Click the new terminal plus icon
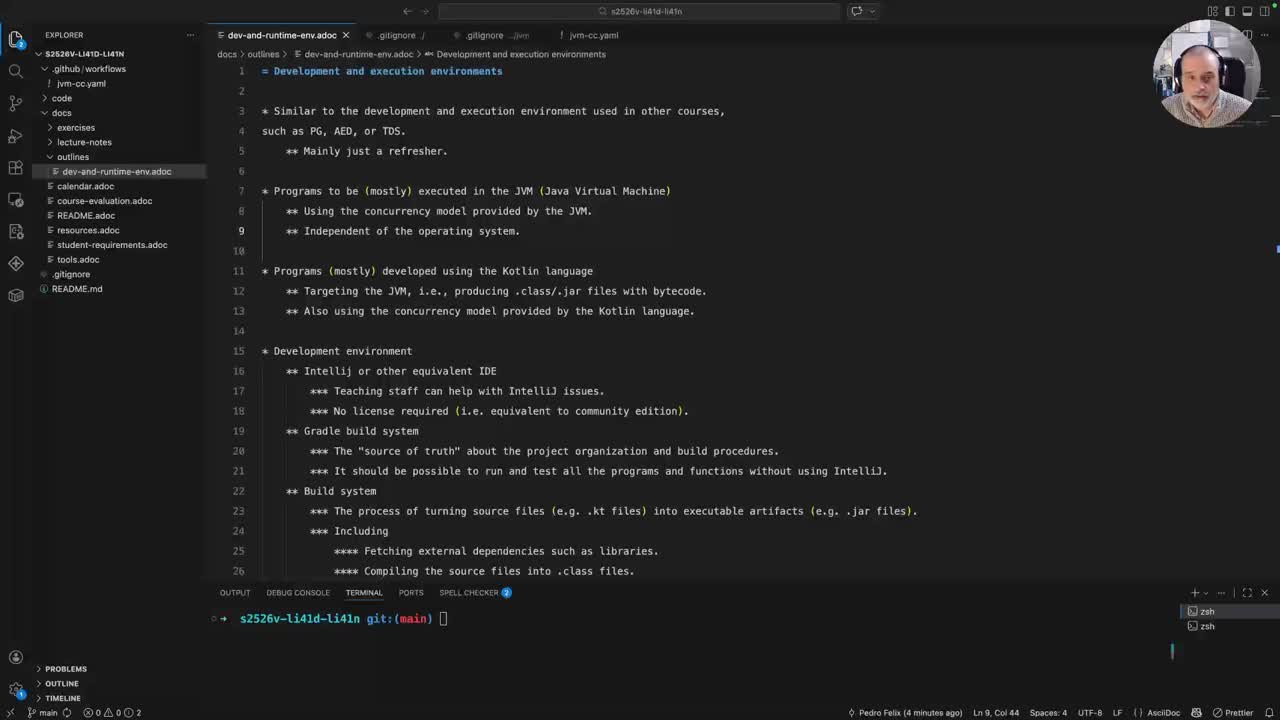1280x720 pixels. point(1194,593)
